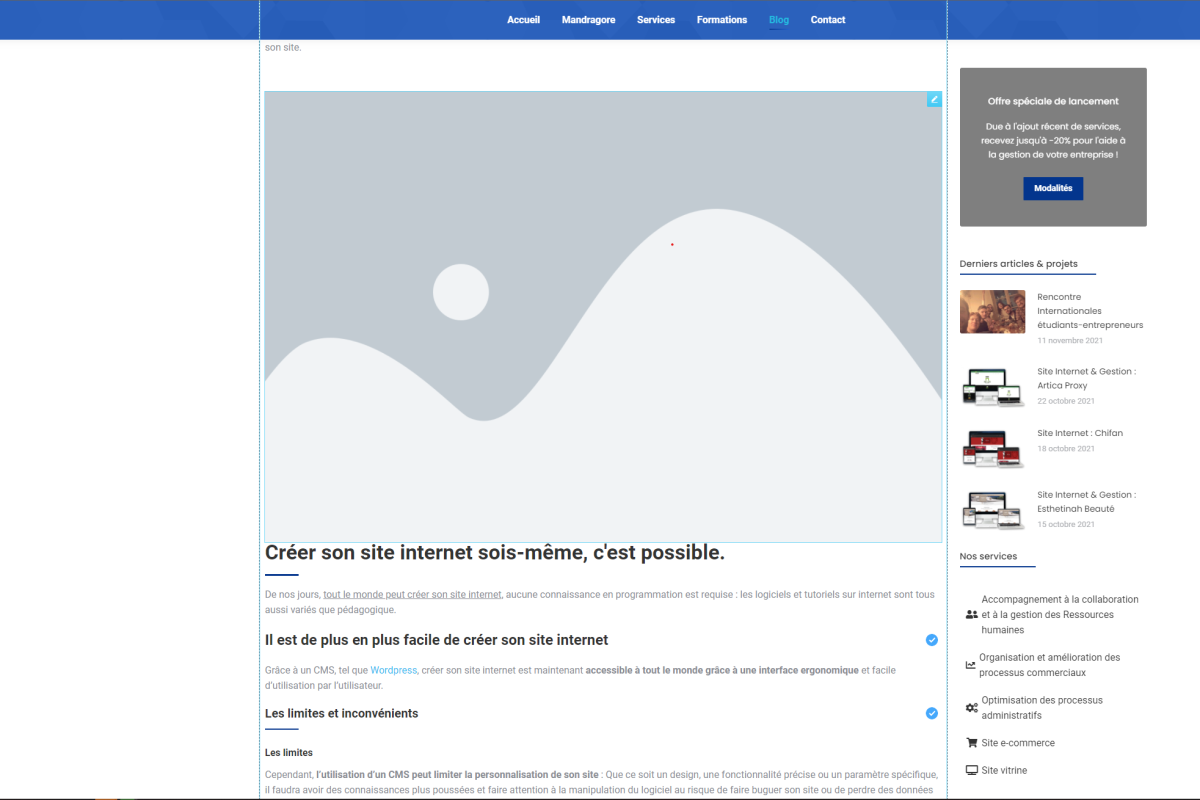Open the Contact page from the menu
The image size is (1200, 800).
[x=827, y=19]
